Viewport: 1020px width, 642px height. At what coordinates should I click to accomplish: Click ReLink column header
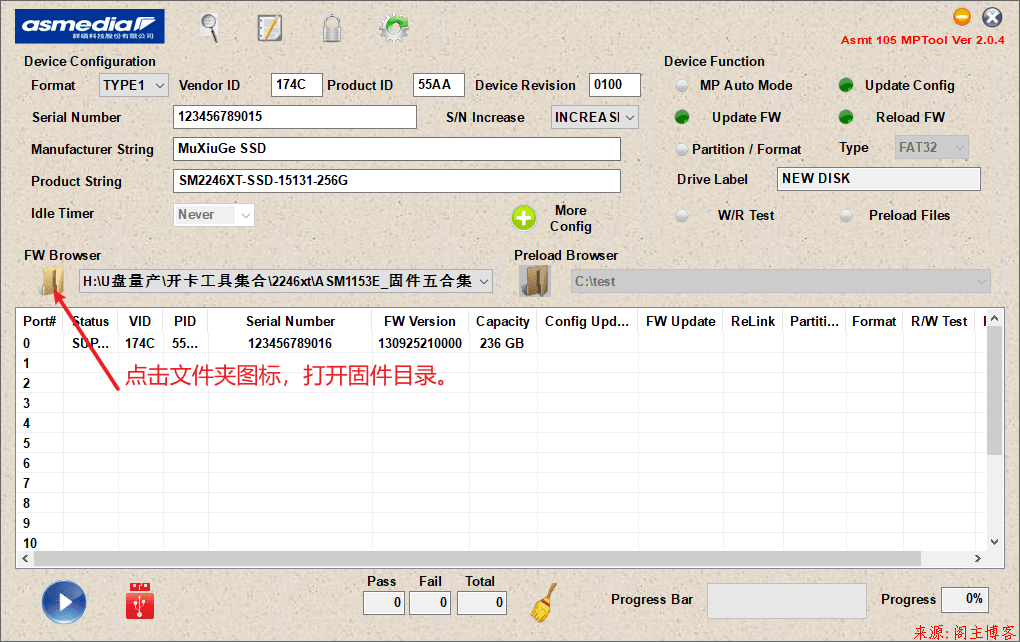(753, 321)
